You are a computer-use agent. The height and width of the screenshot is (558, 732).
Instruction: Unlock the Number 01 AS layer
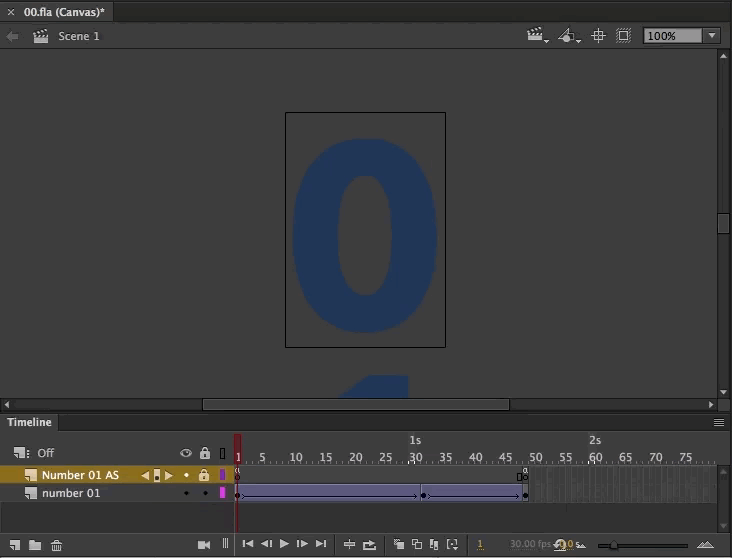pyautogui.click(x=204, y=475)
